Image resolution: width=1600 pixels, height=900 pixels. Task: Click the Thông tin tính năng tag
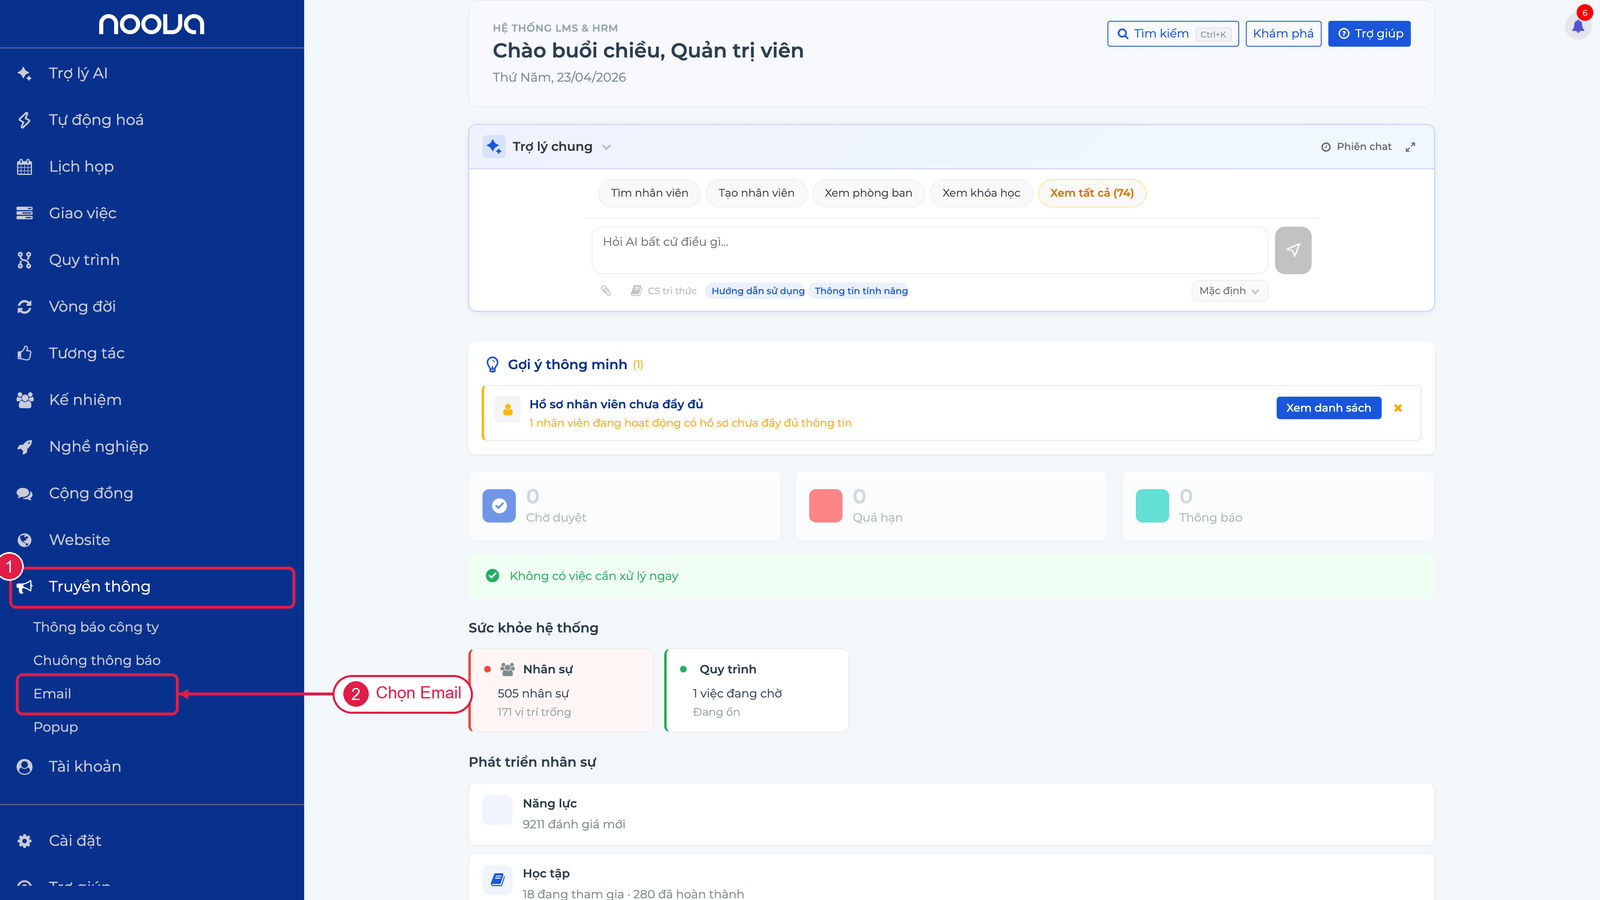point(861,291)
